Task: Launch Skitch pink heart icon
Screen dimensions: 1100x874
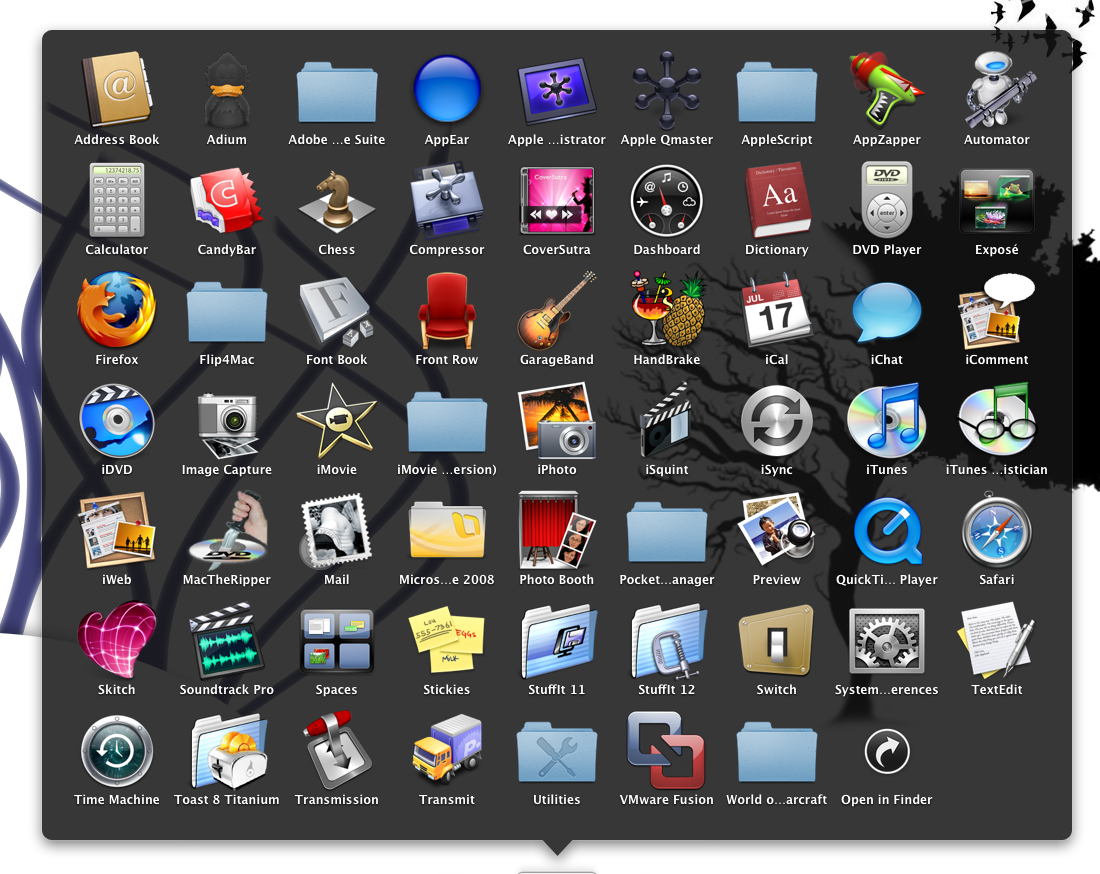Action: coord(116,640)
